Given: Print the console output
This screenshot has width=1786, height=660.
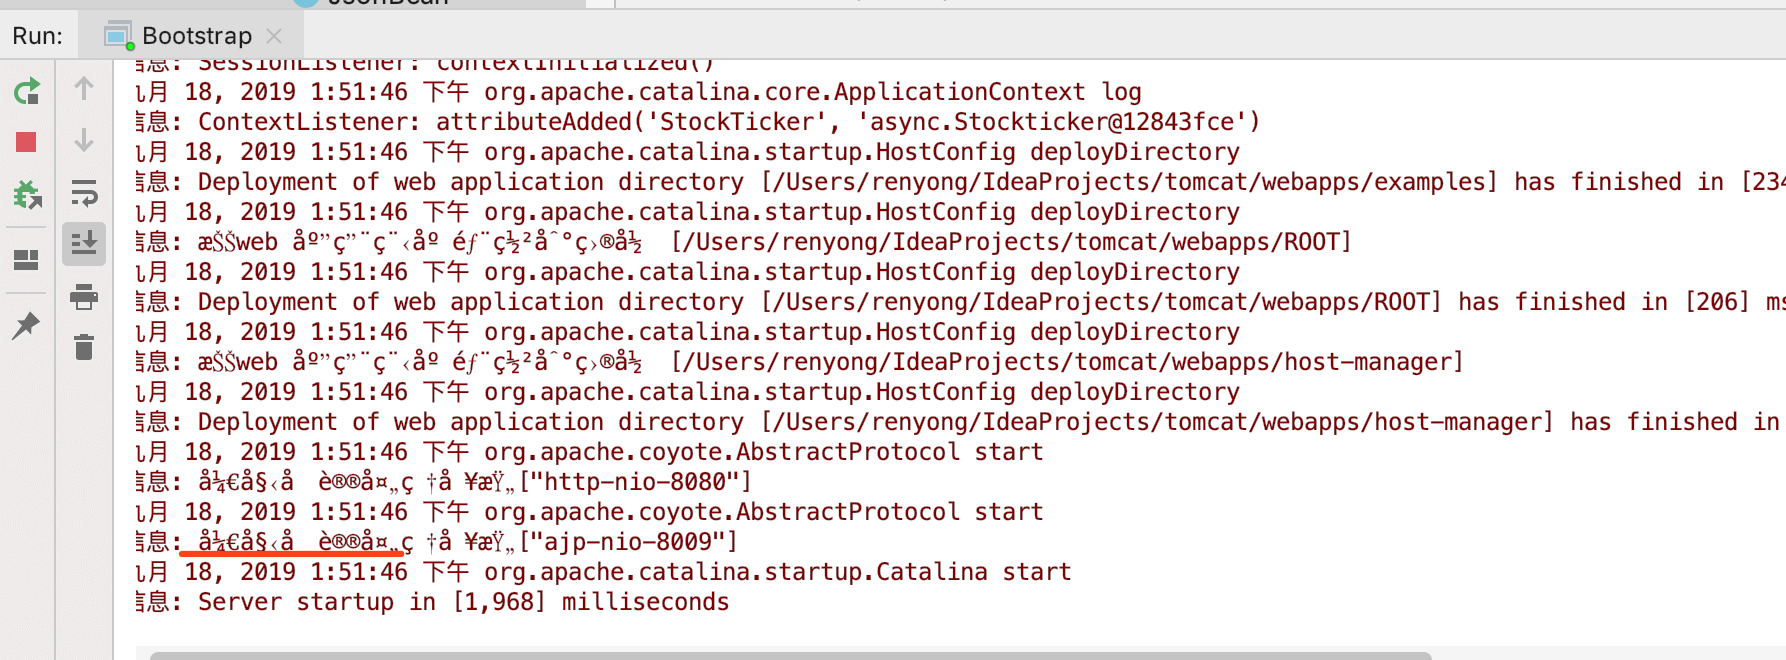Looking at the screenshot, I should click(84, 296).
